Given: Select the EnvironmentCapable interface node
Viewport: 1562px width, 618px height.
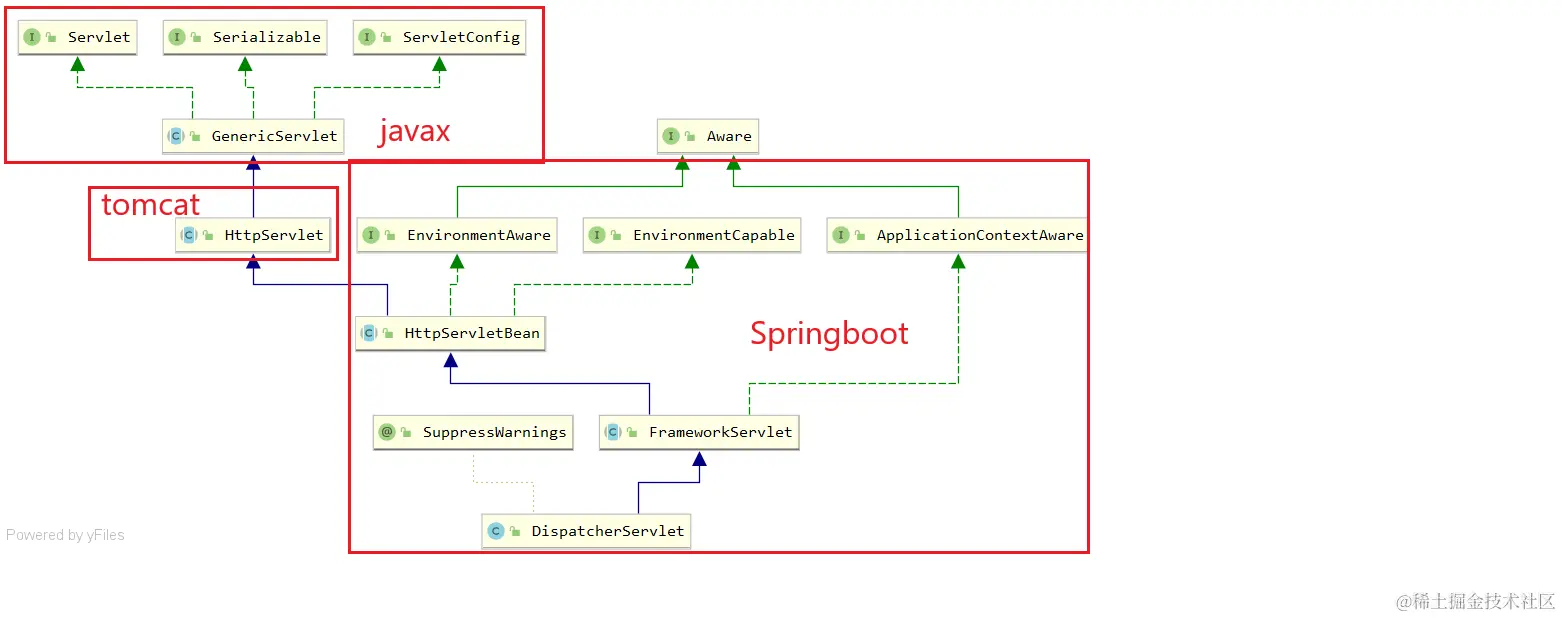Looking at the screenshot, I should pos(692,235).
